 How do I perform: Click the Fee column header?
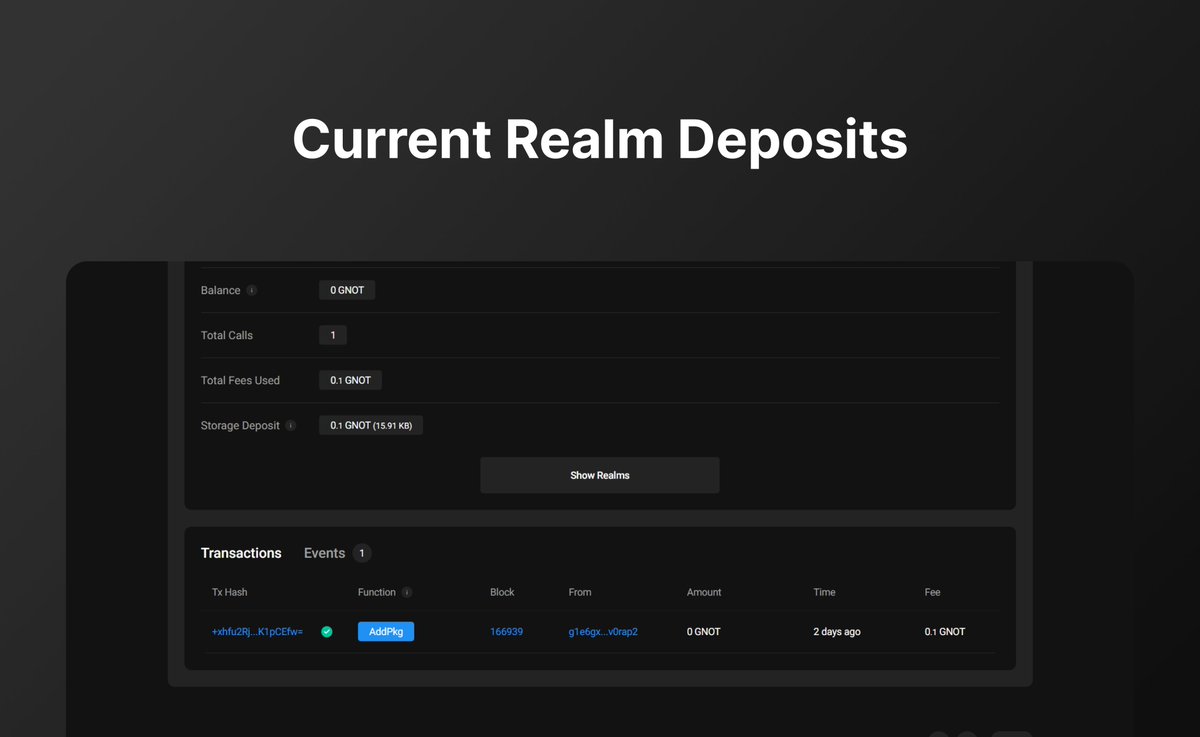point(933,592)
